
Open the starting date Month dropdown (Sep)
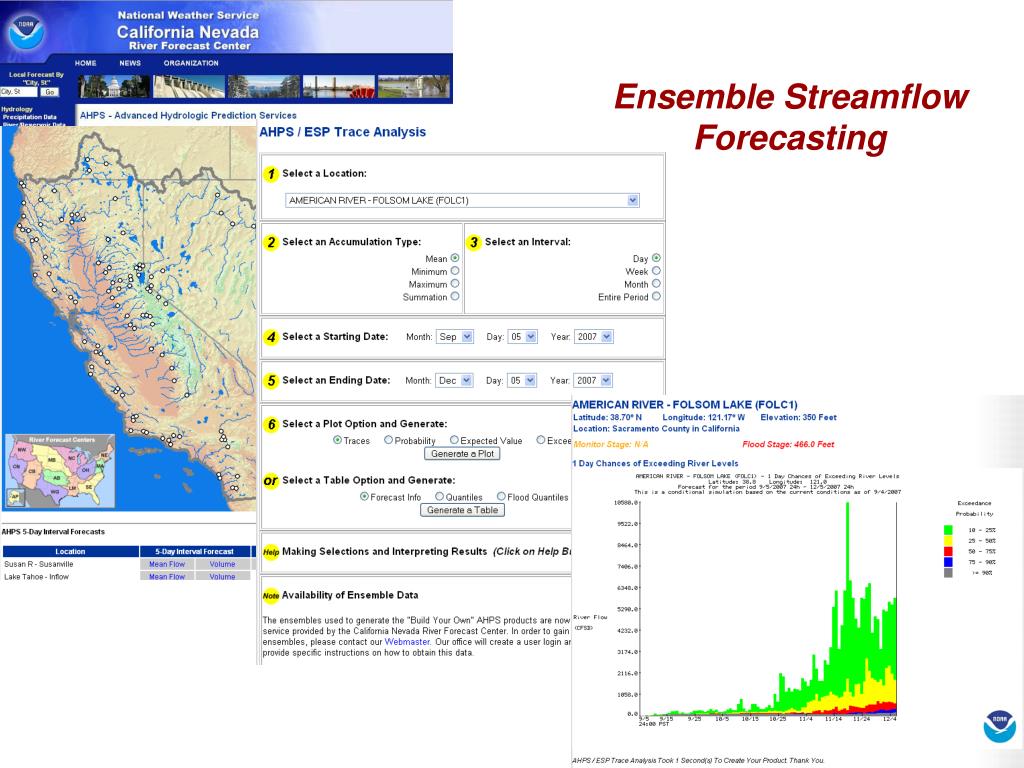click(x=455, y=337)
